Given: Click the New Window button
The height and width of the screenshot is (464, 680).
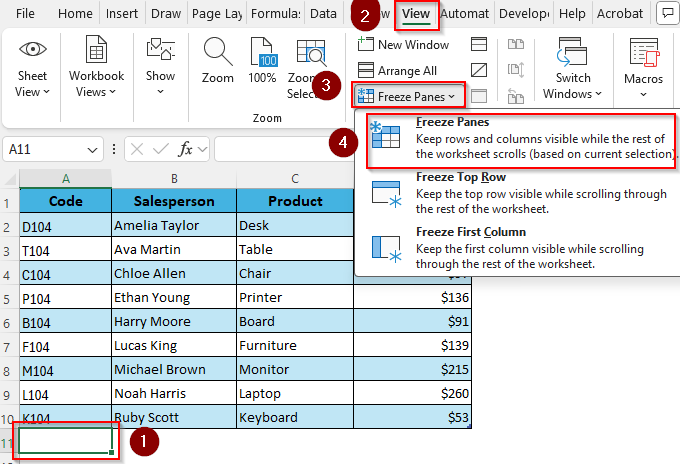Looking at the screenshot, I should coord(403,44).
